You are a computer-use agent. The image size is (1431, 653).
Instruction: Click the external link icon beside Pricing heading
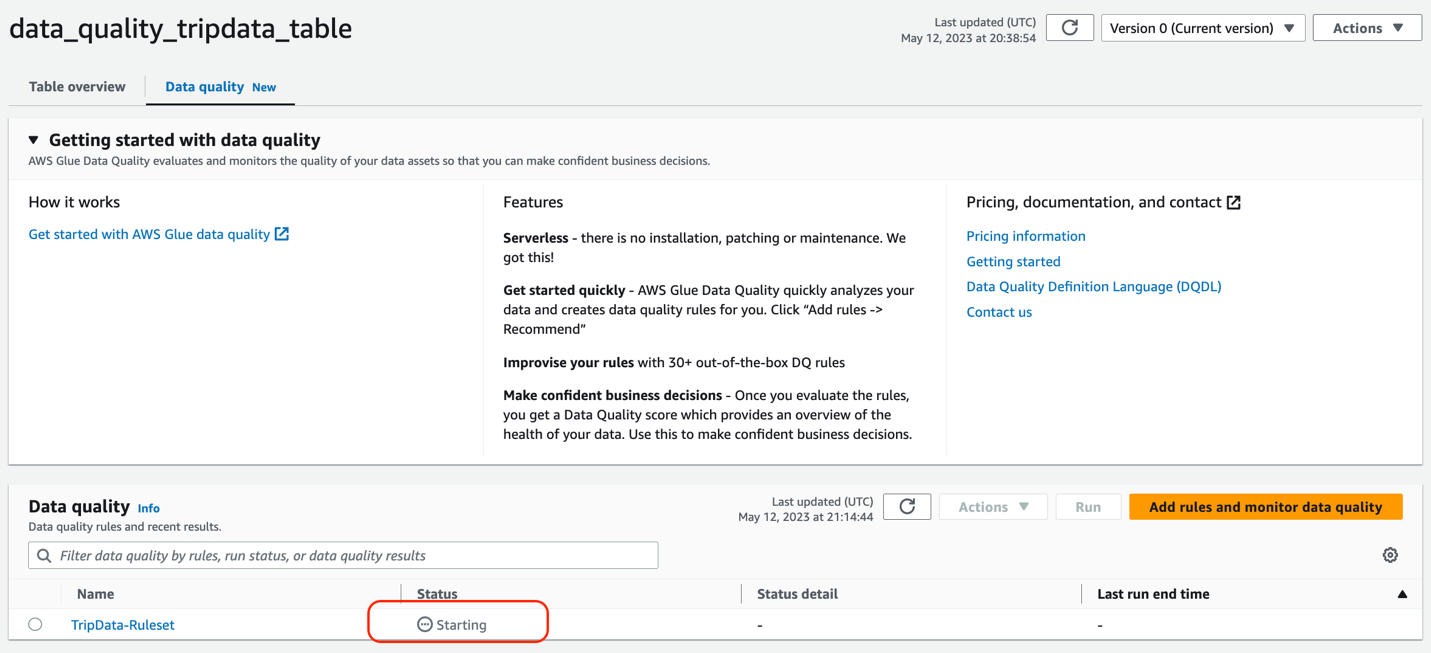click(x=1234, y=202)
